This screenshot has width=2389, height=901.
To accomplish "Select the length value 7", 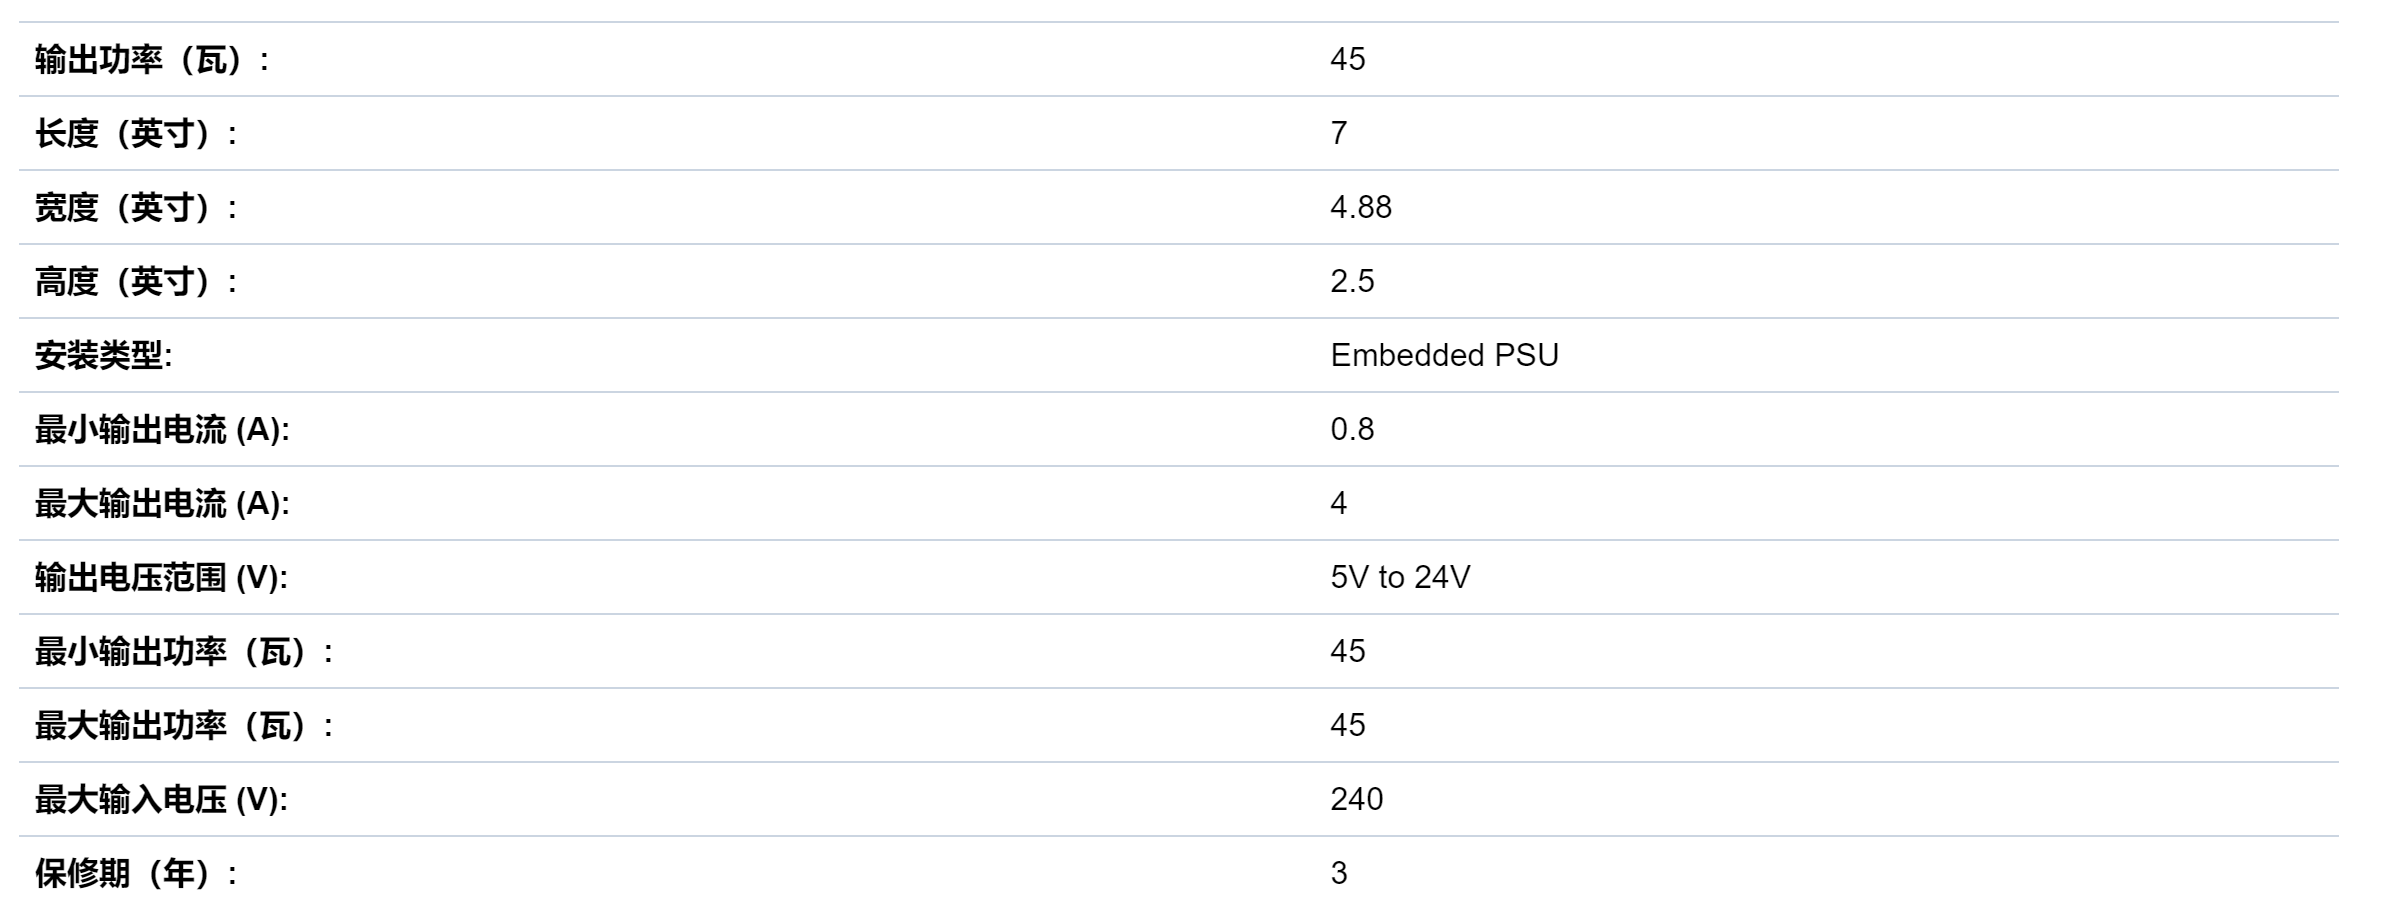I will tap(1339, 133).
